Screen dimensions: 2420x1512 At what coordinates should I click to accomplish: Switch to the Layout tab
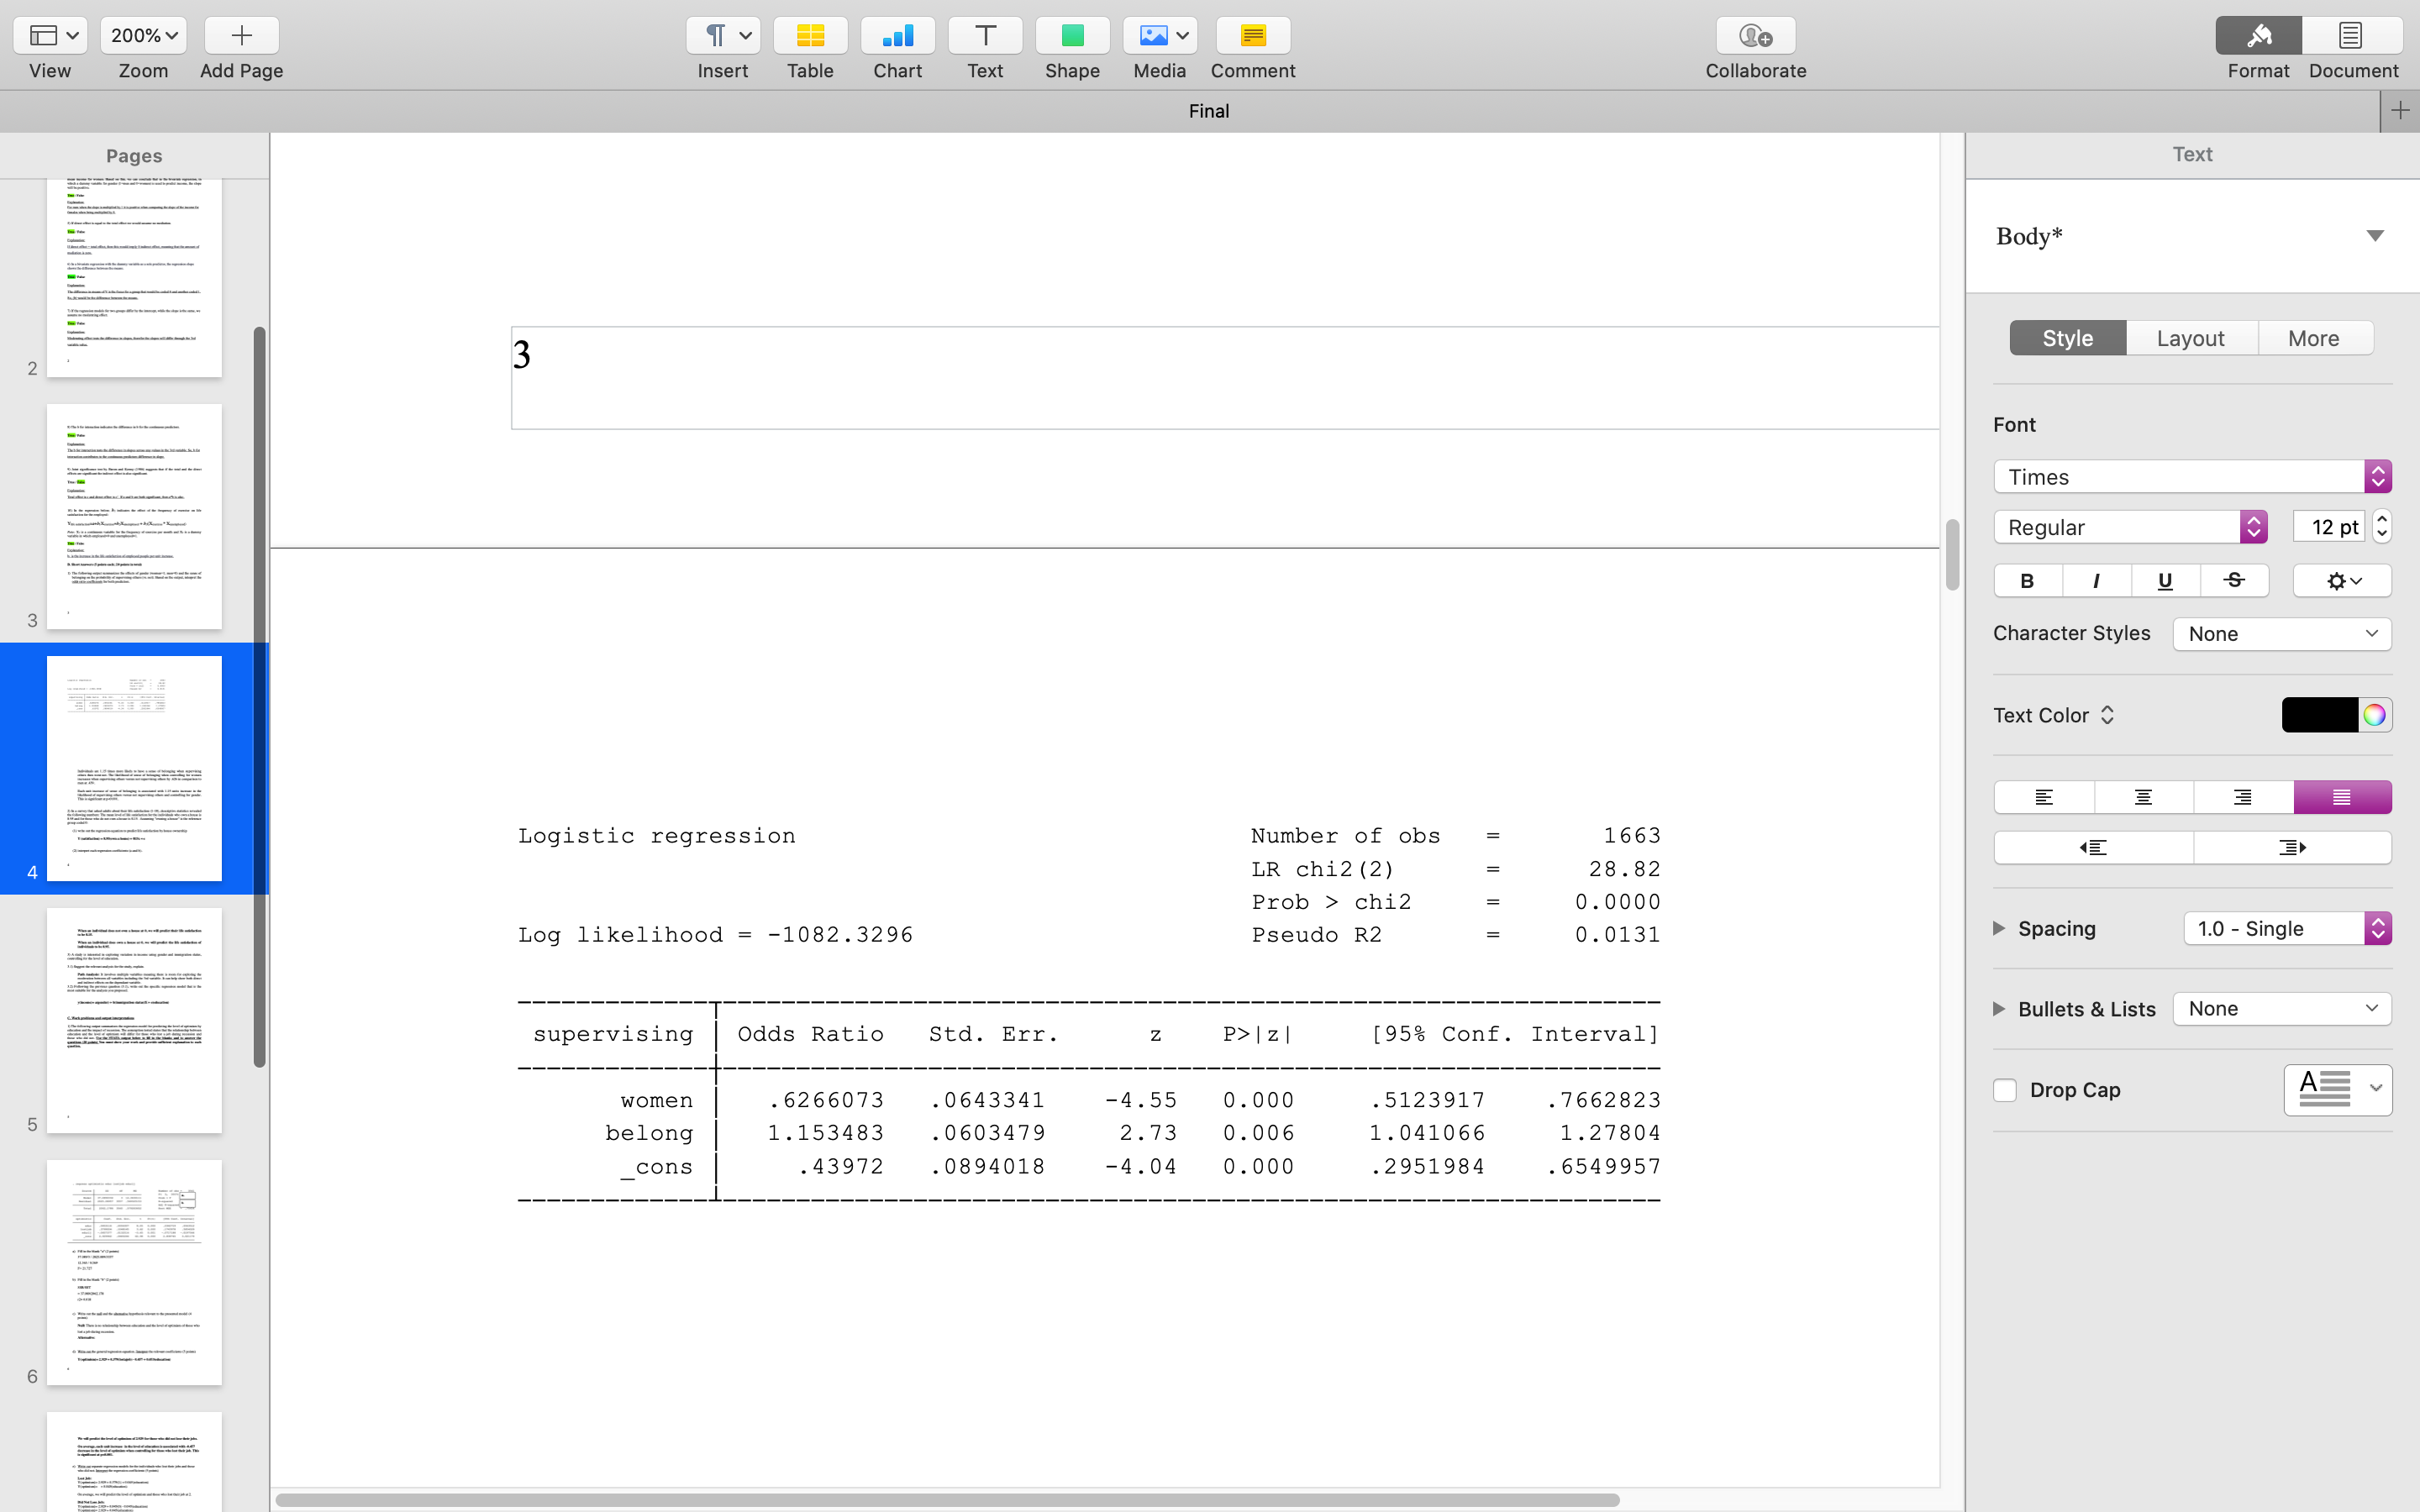pos(2190,338)
